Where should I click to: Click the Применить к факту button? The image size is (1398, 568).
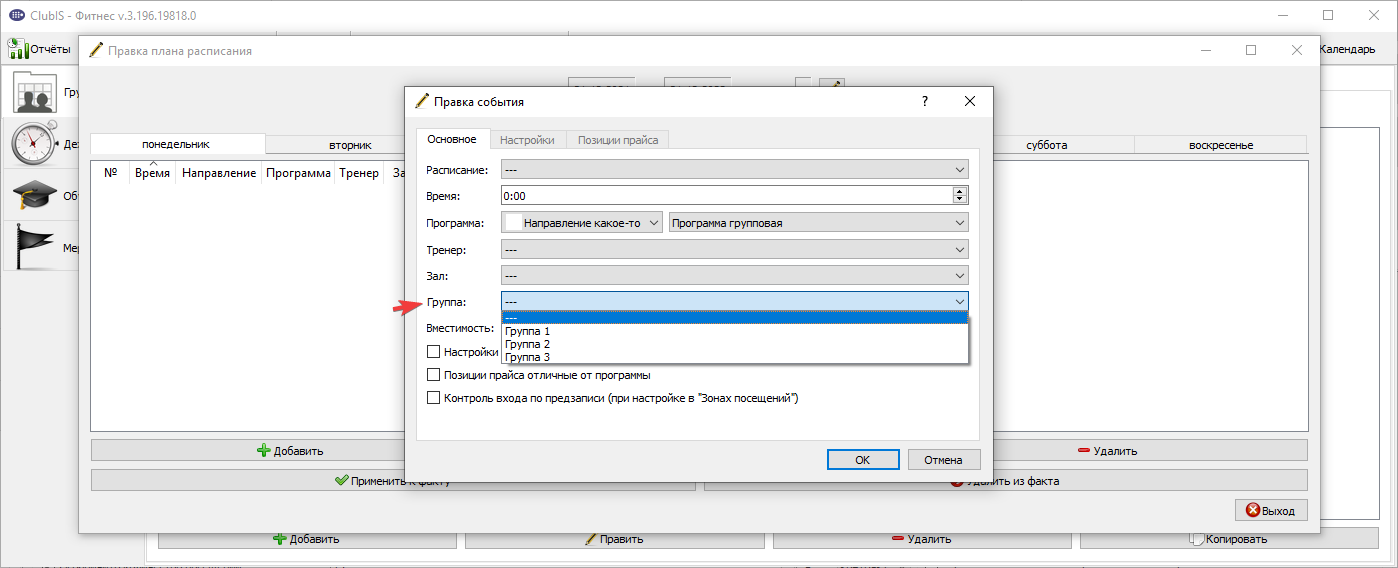coord(393,481)
